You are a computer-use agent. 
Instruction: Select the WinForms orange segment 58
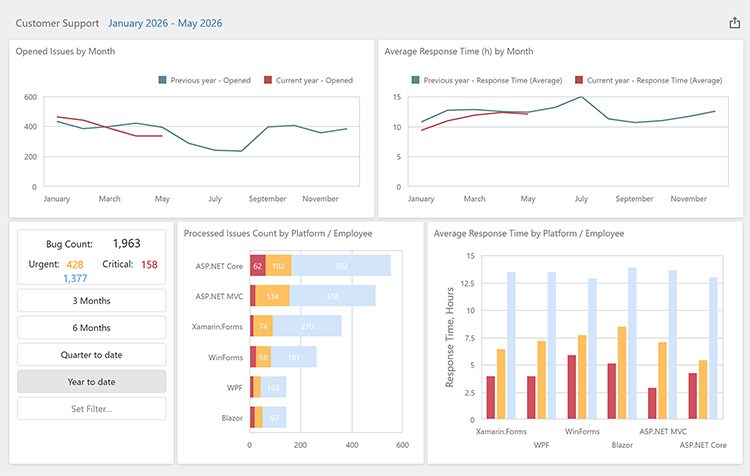(x=263, y=357)
